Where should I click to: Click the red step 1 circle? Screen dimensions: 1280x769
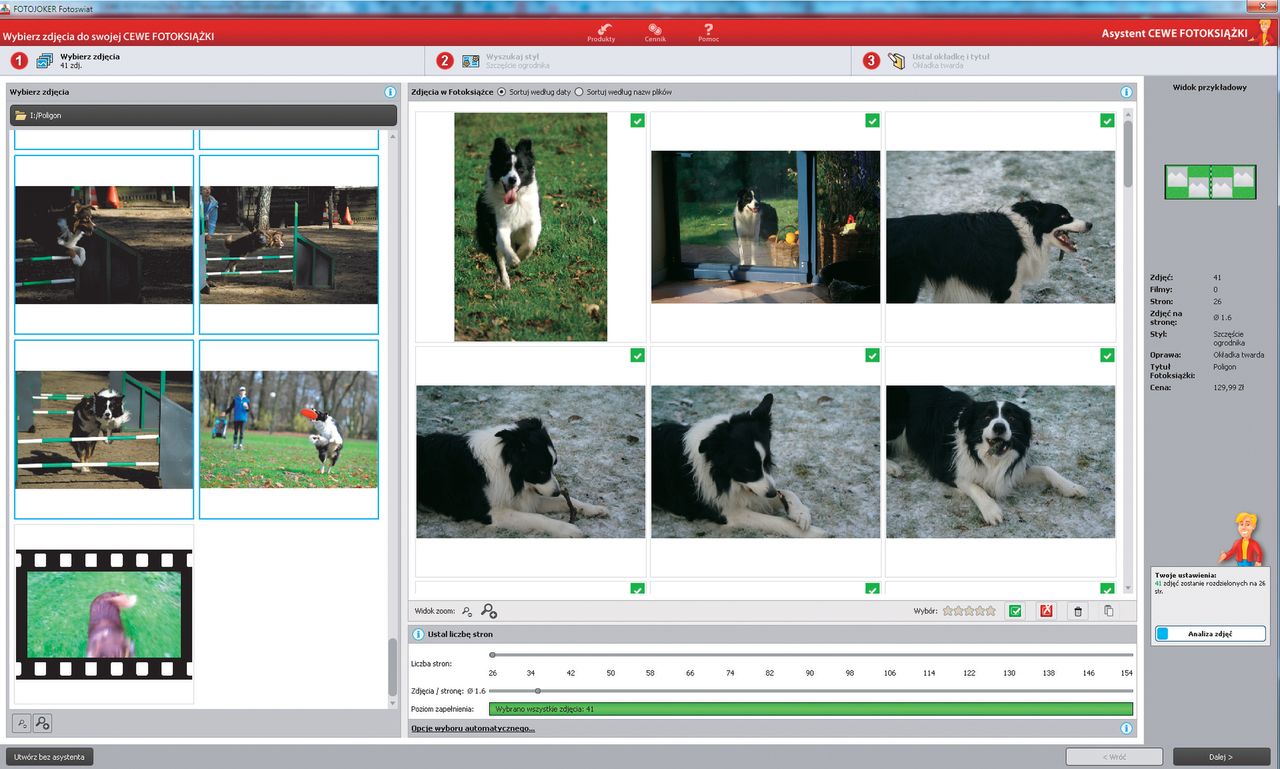20,61
